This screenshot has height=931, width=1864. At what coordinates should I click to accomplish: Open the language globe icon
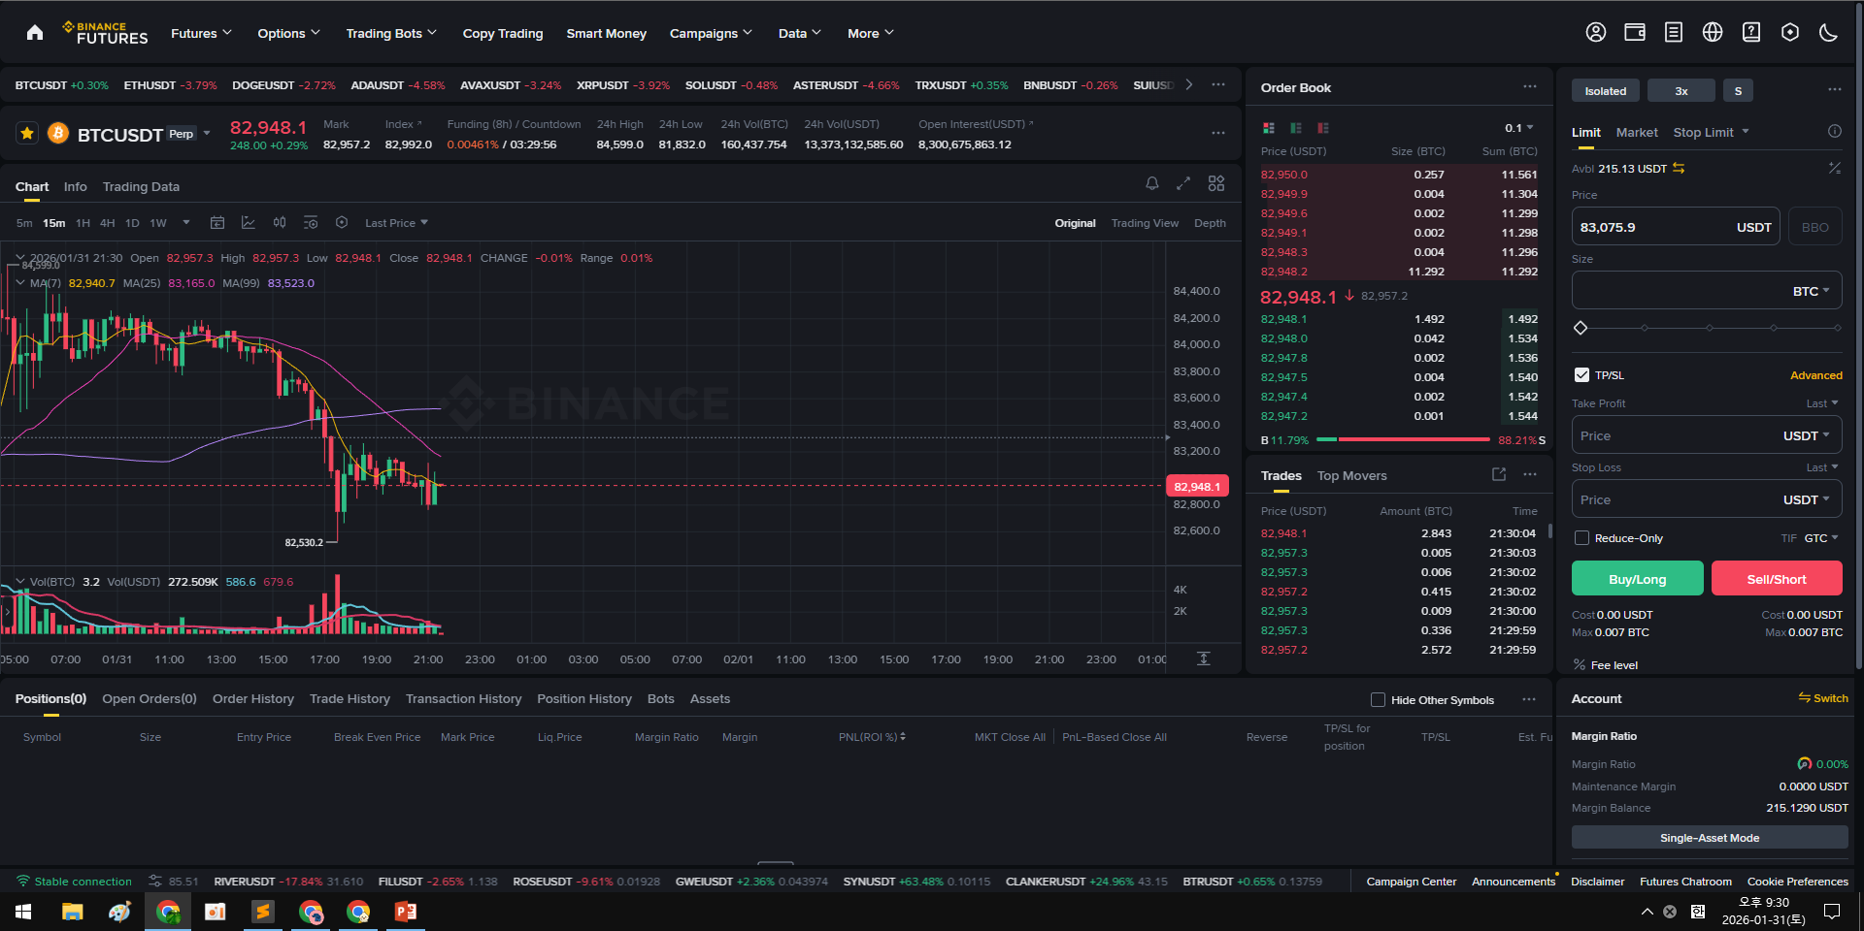point(1712,32)
